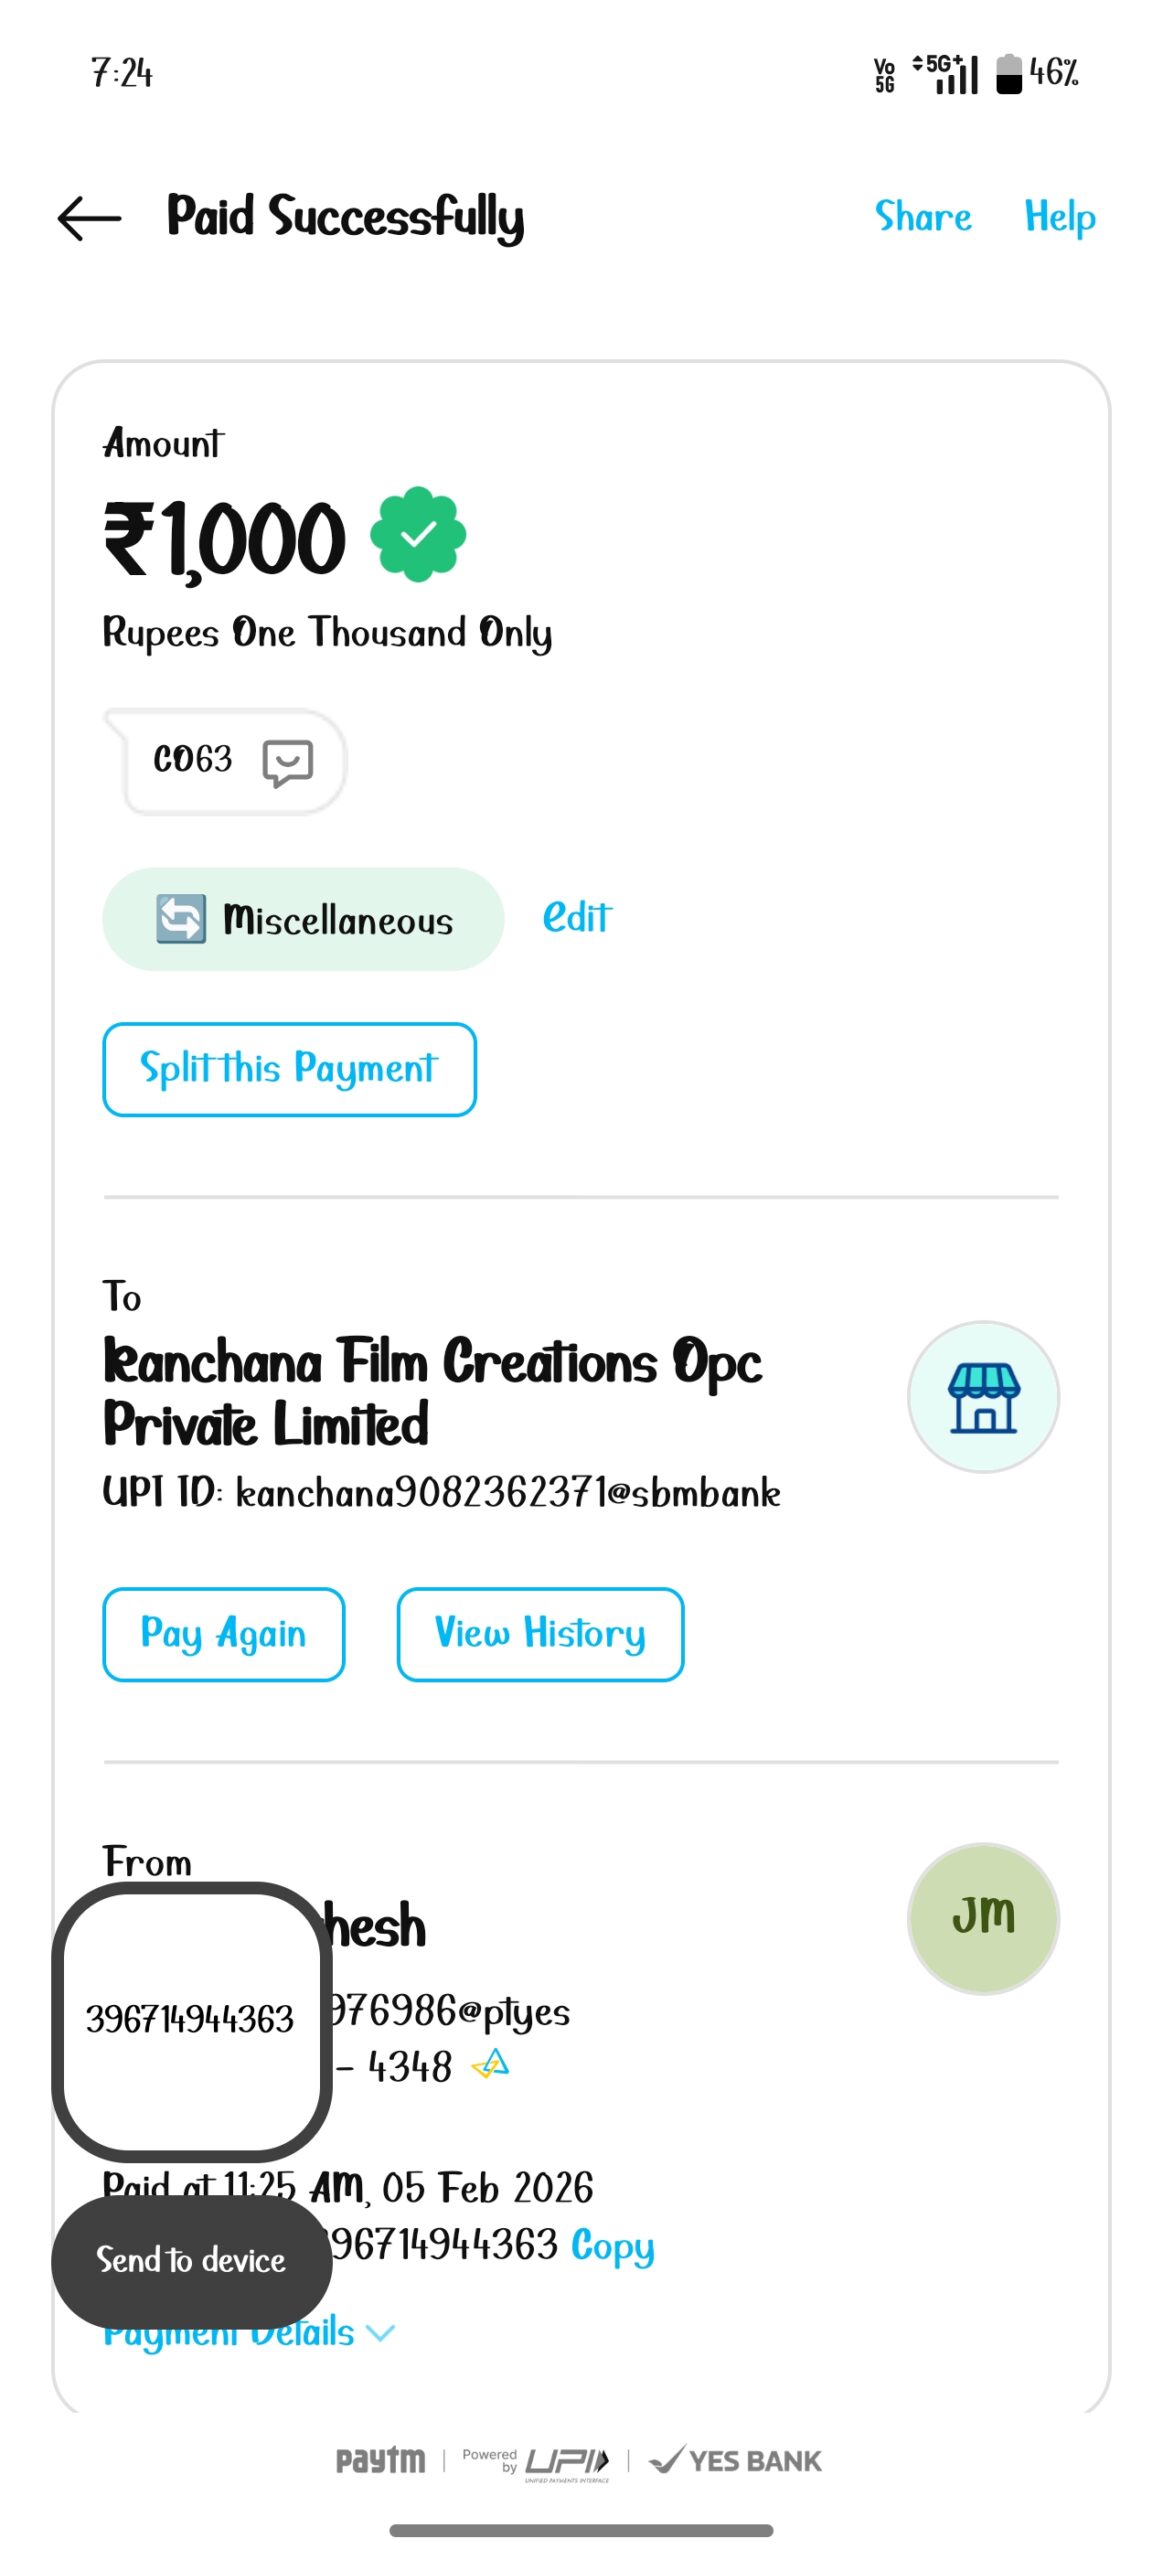Tap Split this Payment button

pyautogui.click(x=289, y=1068)
